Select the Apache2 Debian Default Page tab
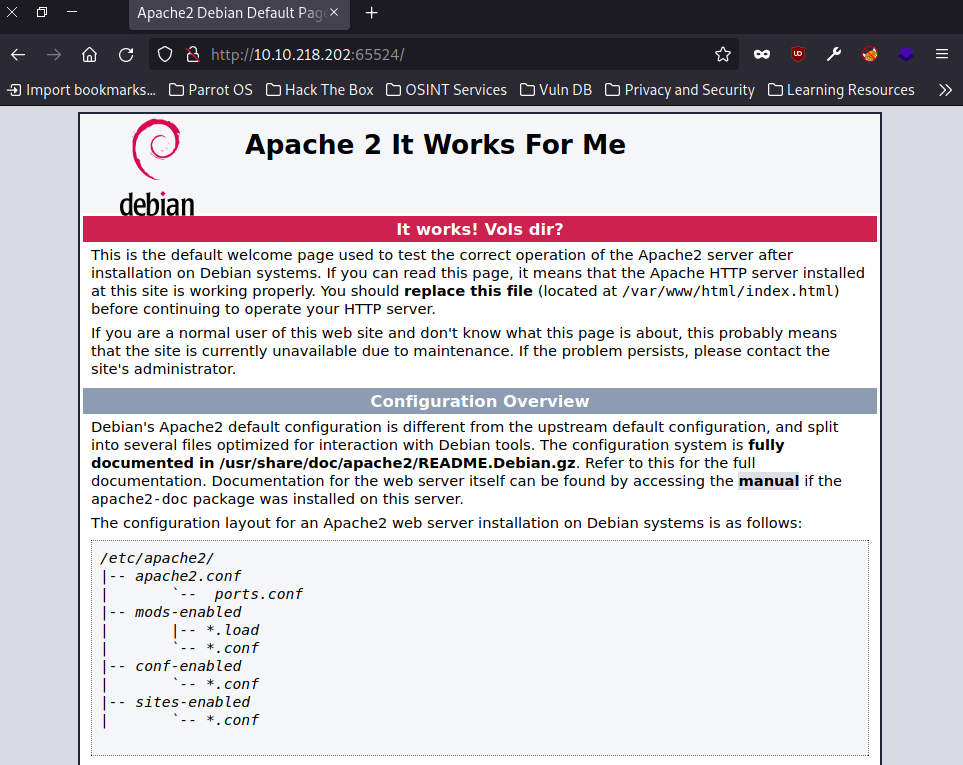Viewport: 963px width, 765px height. 230,14
